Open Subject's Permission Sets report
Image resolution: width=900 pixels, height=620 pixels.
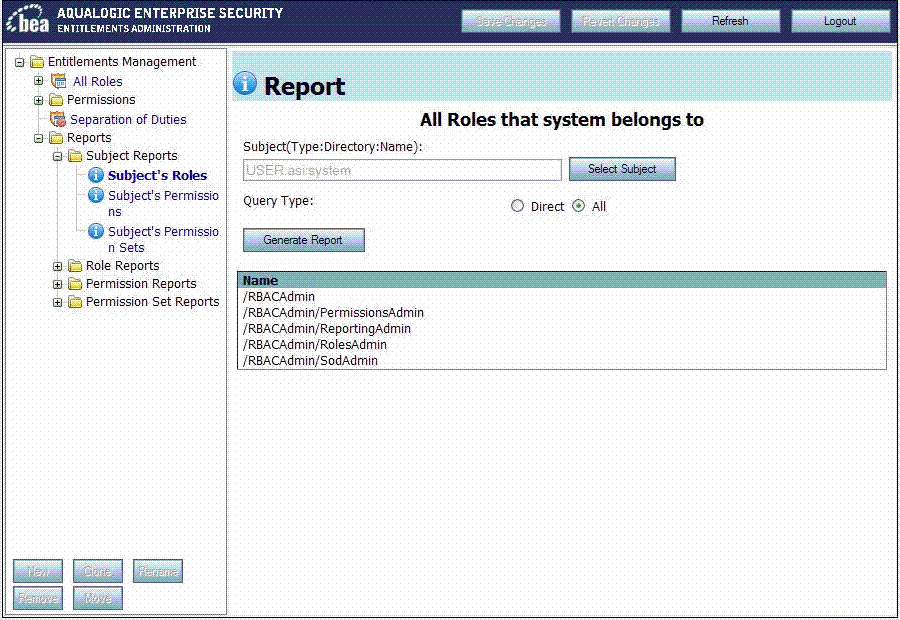163,239
